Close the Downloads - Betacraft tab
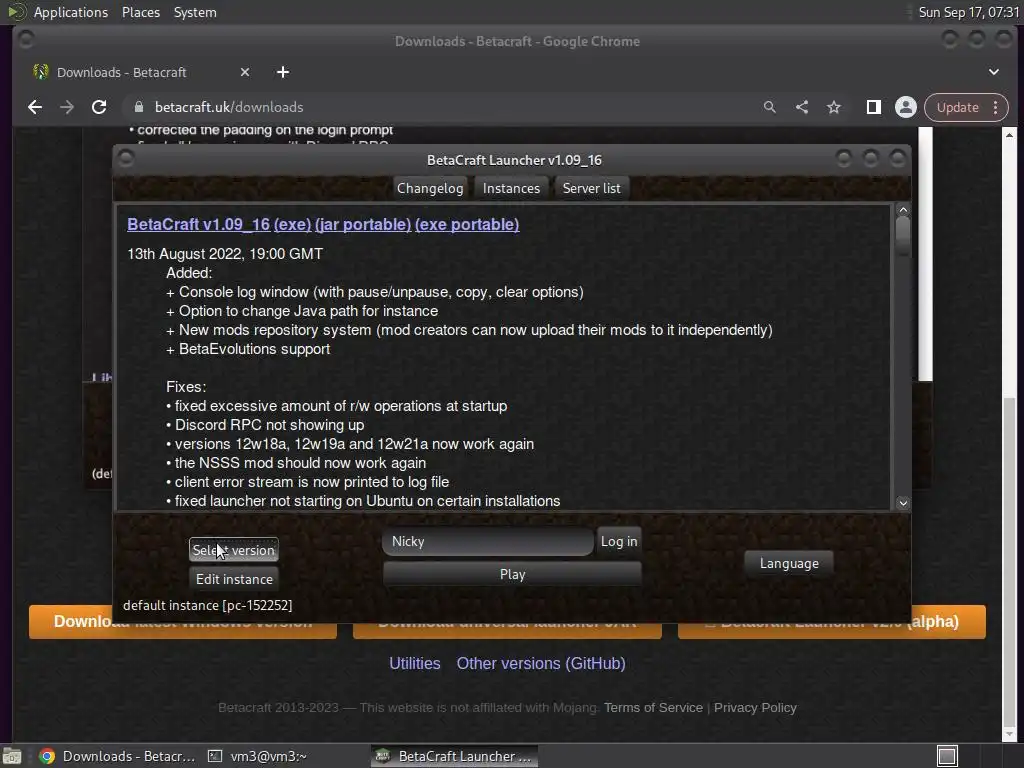Viewport: 1024px width, 768px height. pyautogui.click(x=245, y=72)
